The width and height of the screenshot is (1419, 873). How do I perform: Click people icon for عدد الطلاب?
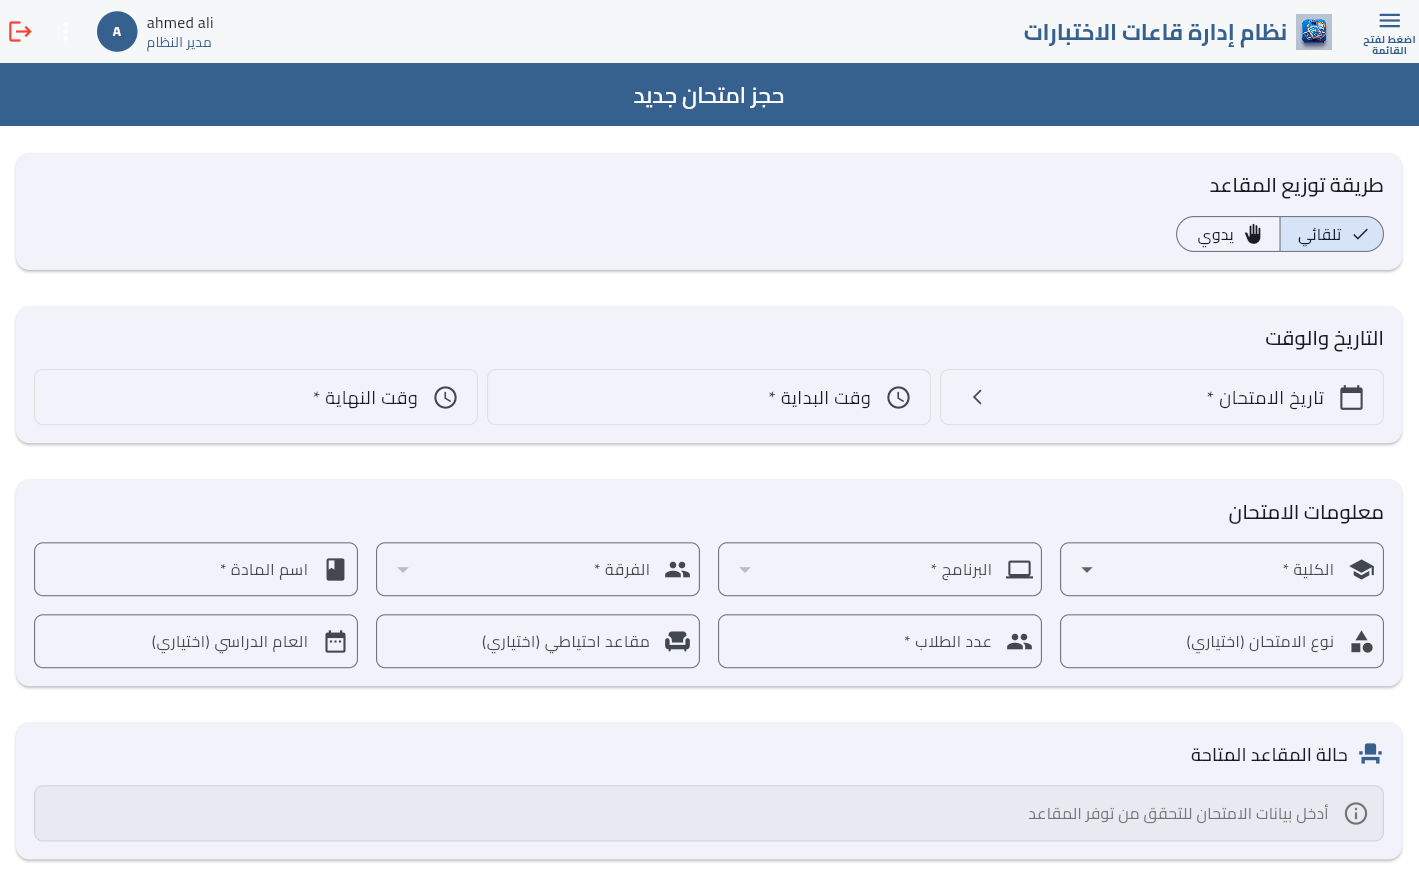pyautogui.click(x=1019, y=641)
